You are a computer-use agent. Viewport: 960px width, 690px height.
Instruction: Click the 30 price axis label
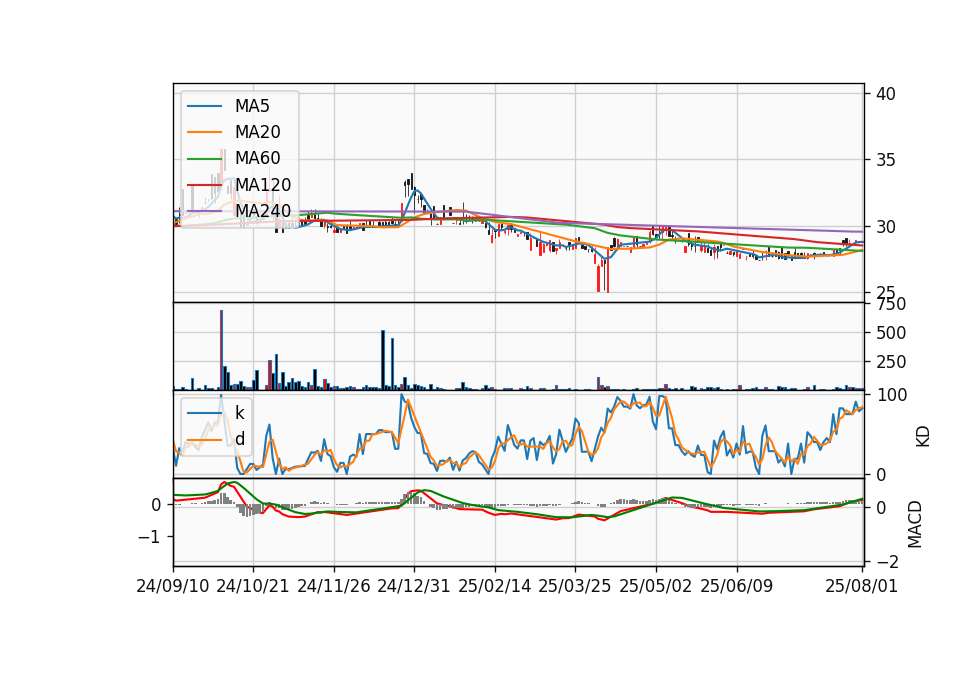[885, 227]
